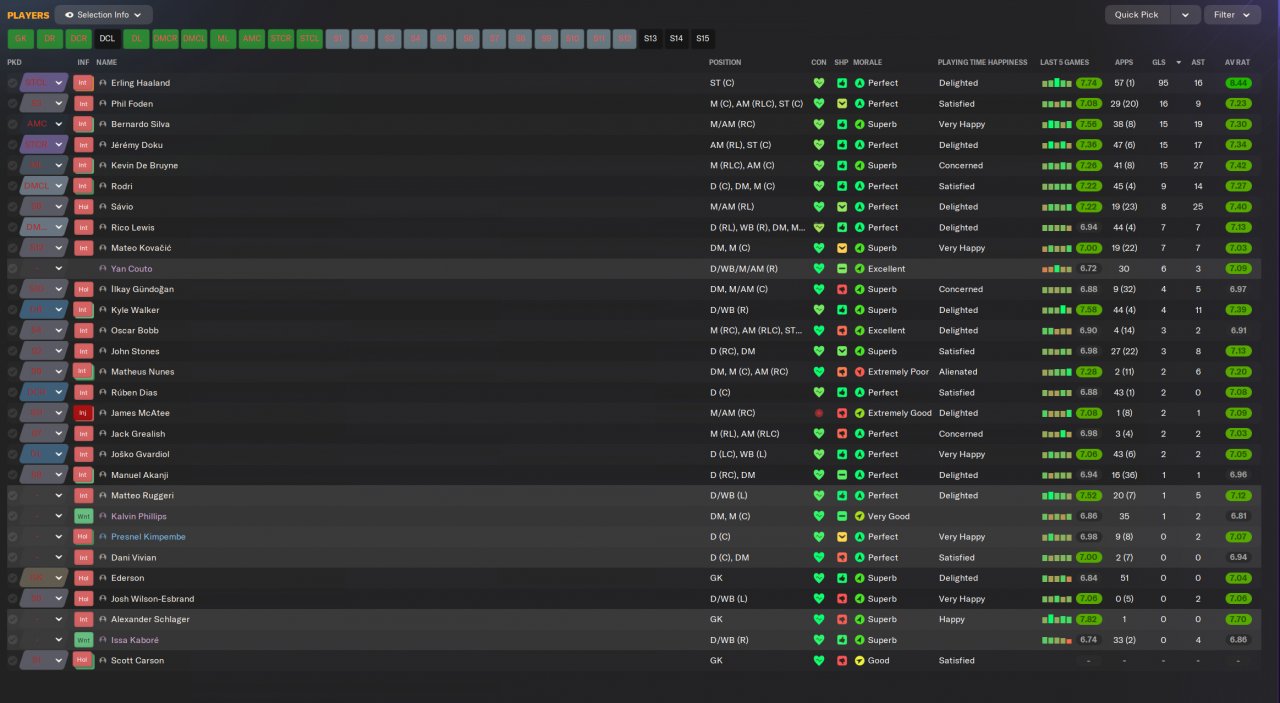
Task: Select the GK position chip
Action: tap(20, 39)
